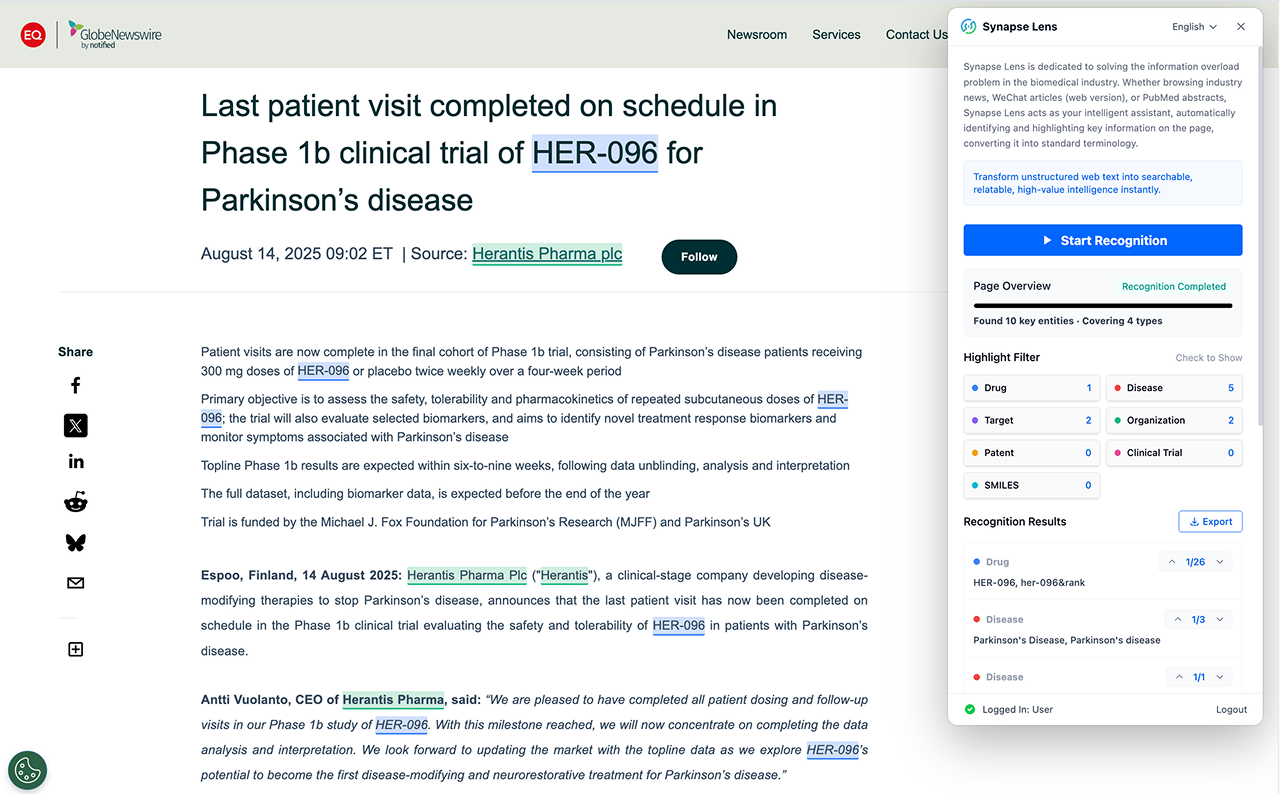
Task: Click Parkinson's Disease result text
Action: [x=1067, y=641]
